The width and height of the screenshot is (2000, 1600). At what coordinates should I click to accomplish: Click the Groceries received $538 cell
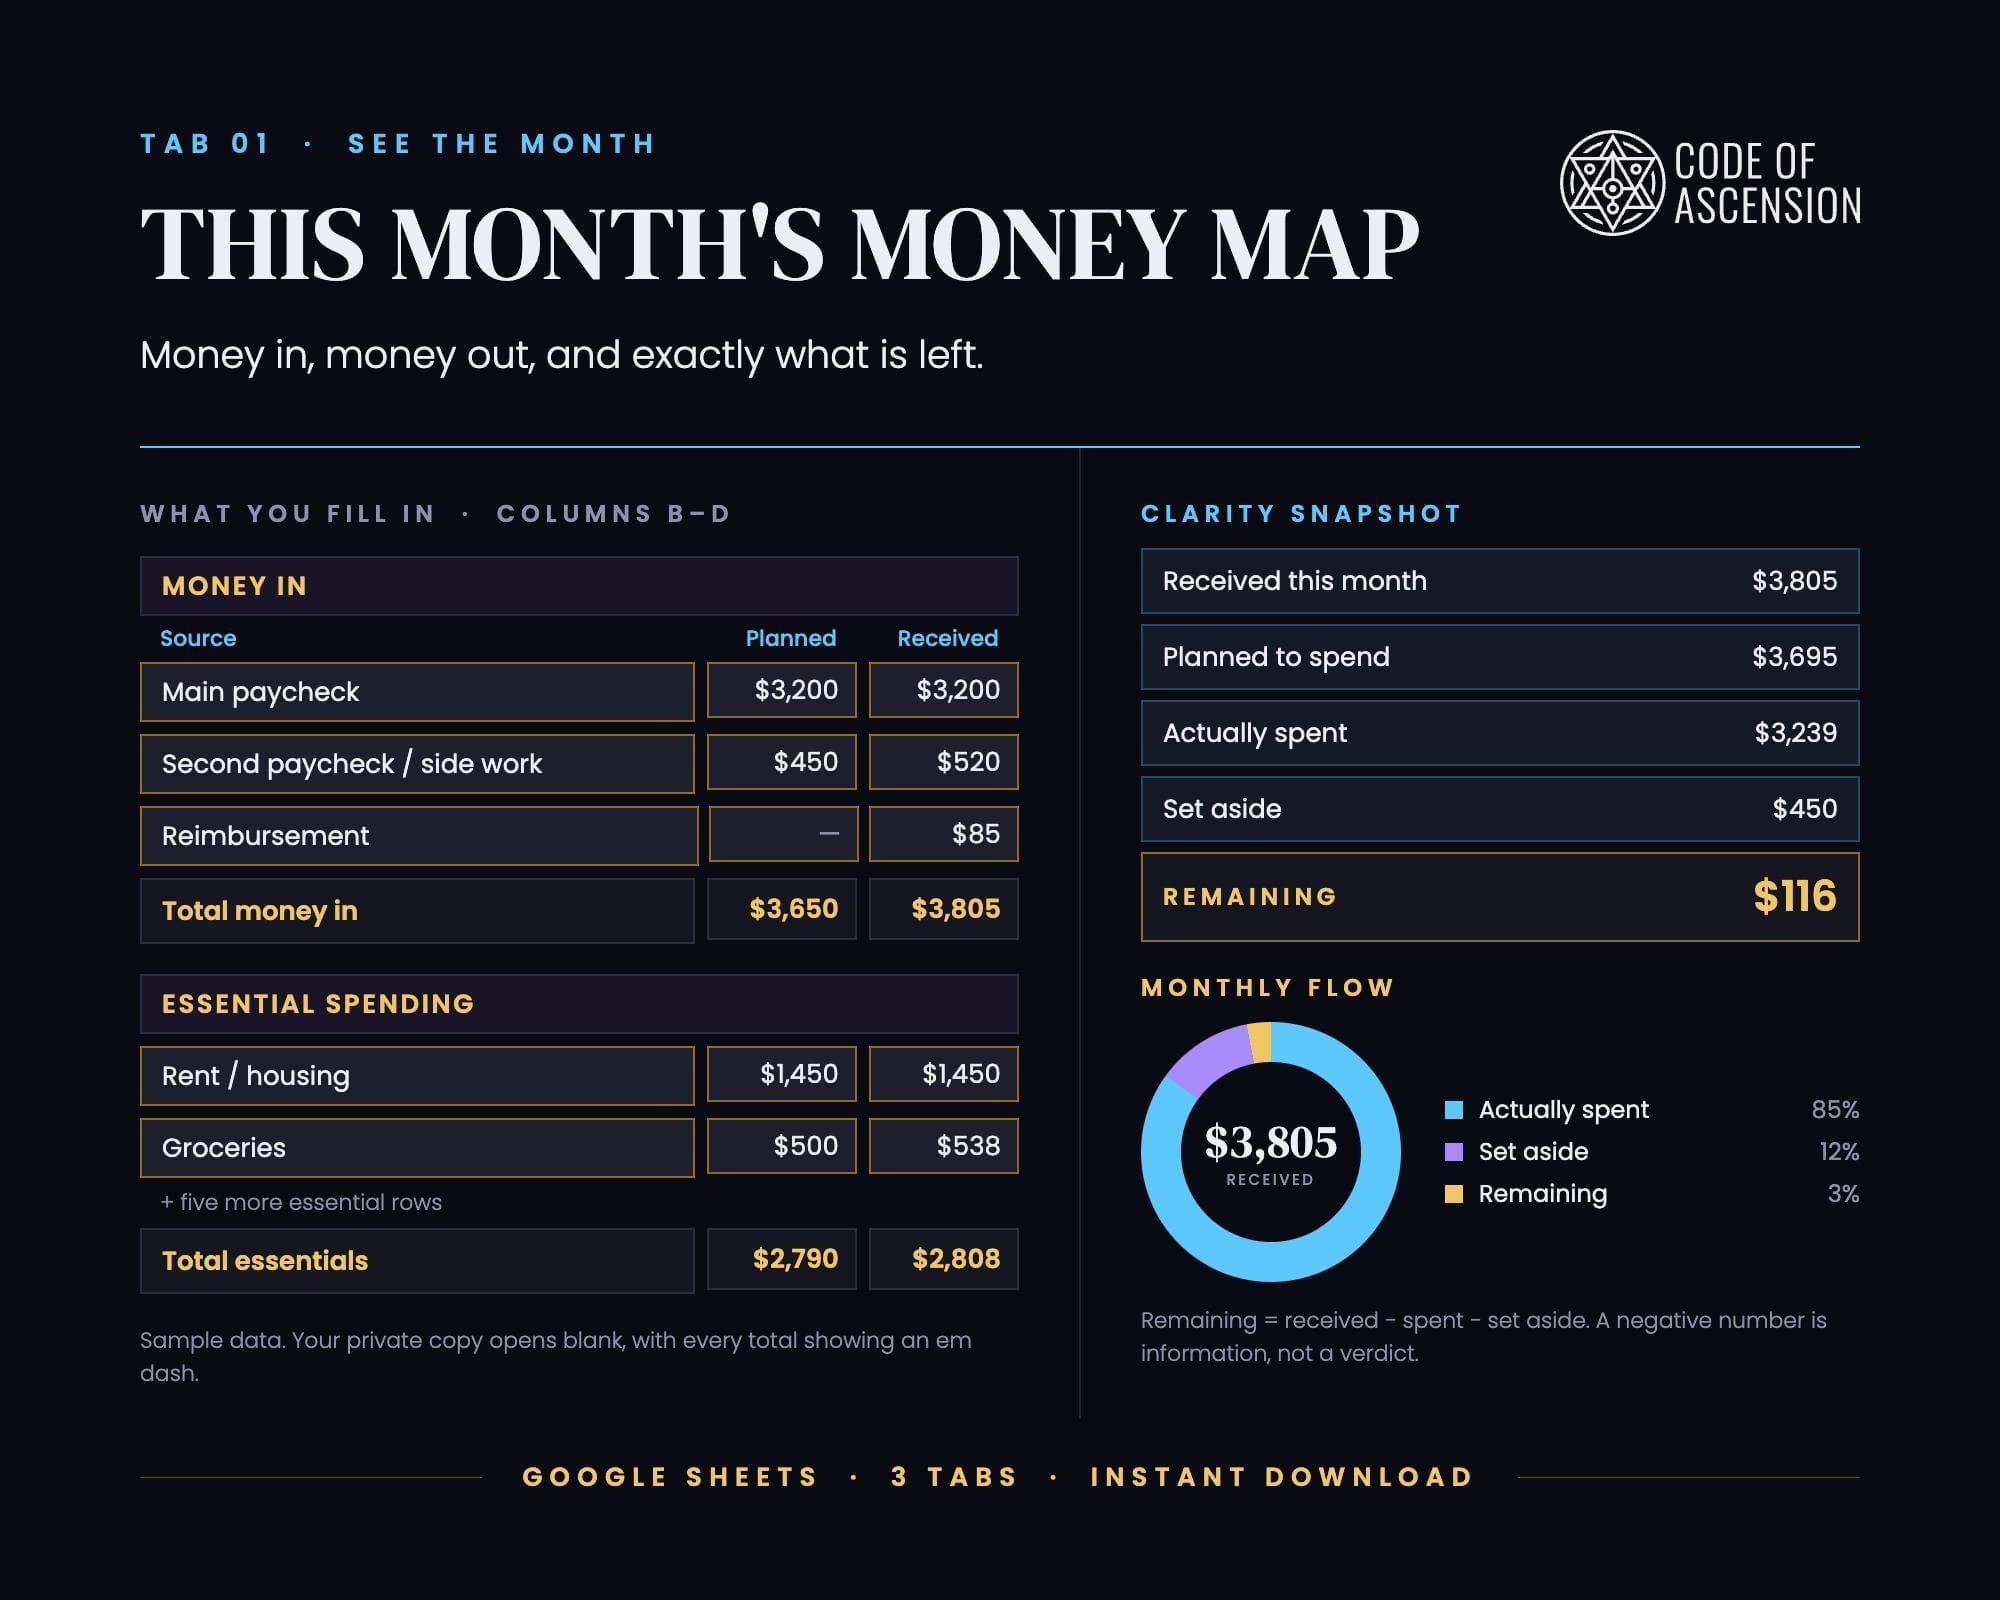coord(944,1146)
